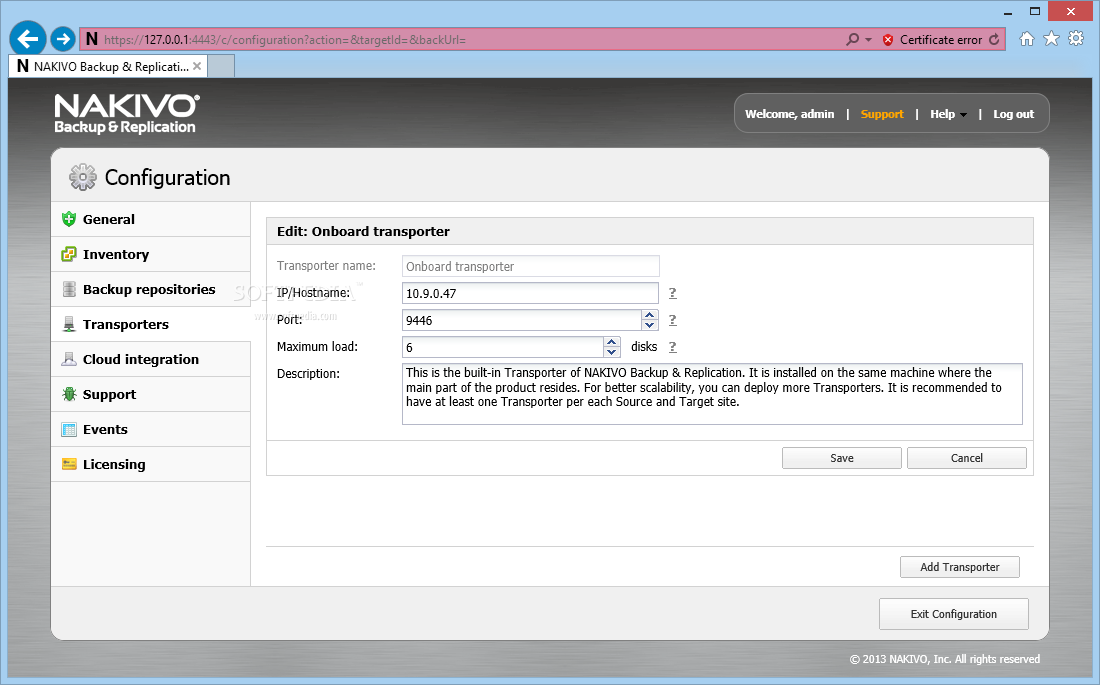Image resolution: width=1100 pixels, height=685 pixels.
Task: Click the Support bug icon in sidebar
Action: click(x=69, y=394)
